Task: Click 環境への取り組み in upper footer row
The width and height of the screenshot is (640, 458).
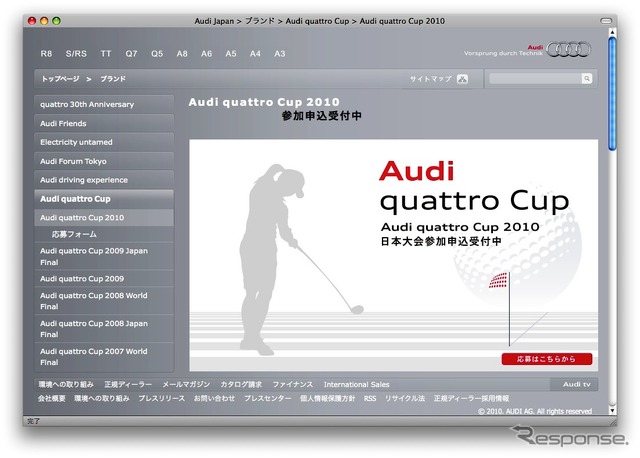Action: 66,385
